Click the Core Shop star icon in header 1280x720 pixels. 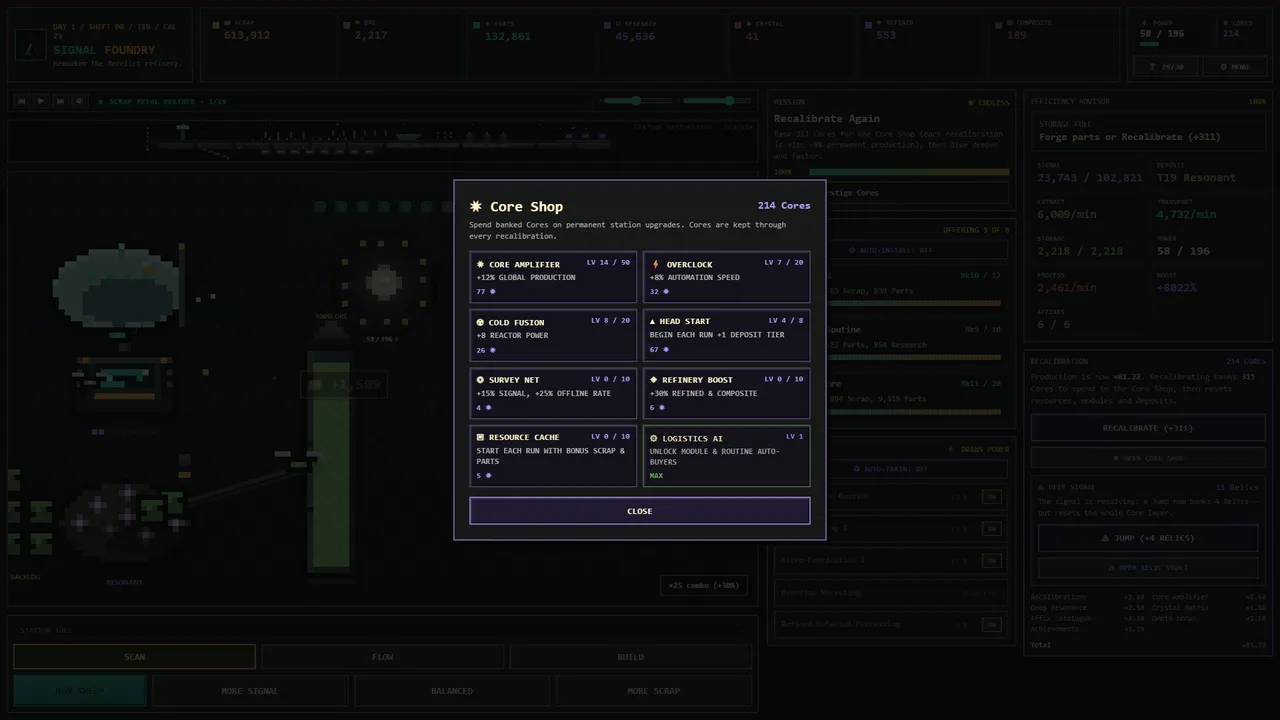tap(476, 206)
